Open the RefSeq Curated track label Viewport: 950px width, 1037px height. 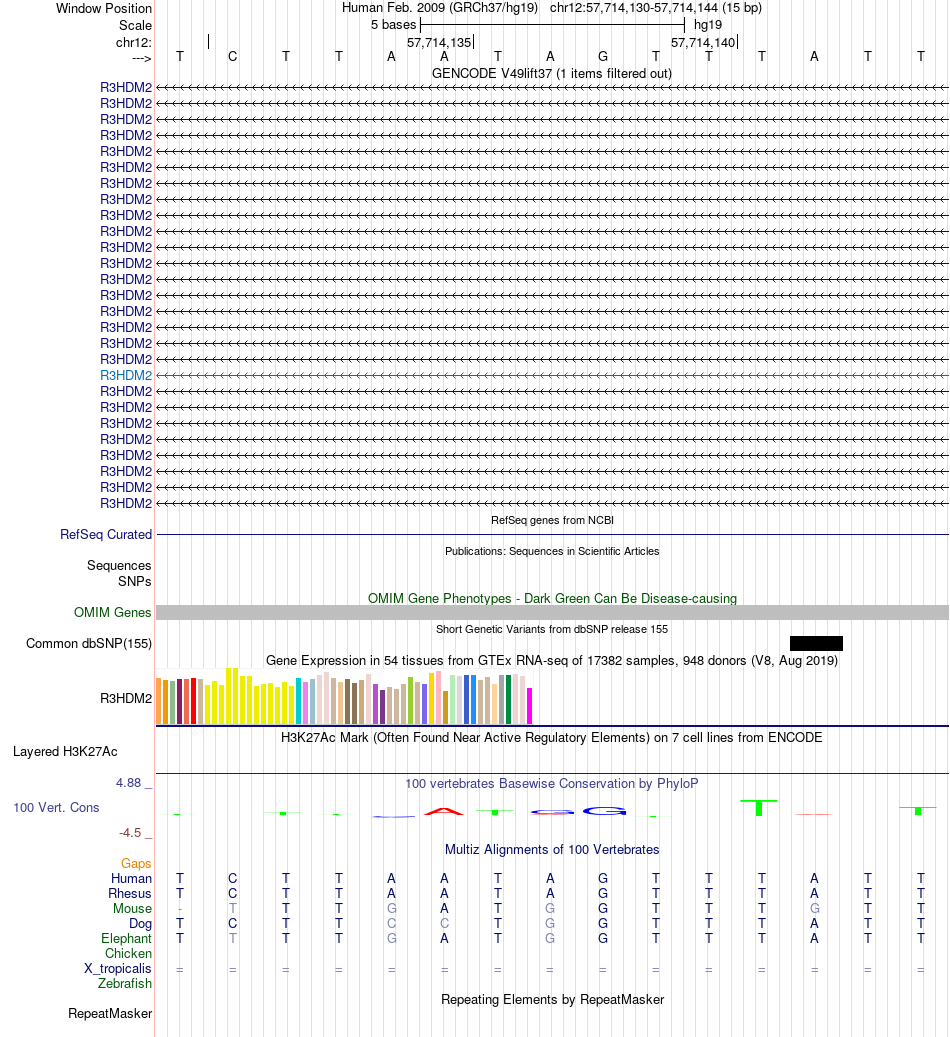(x=106, y=534)
